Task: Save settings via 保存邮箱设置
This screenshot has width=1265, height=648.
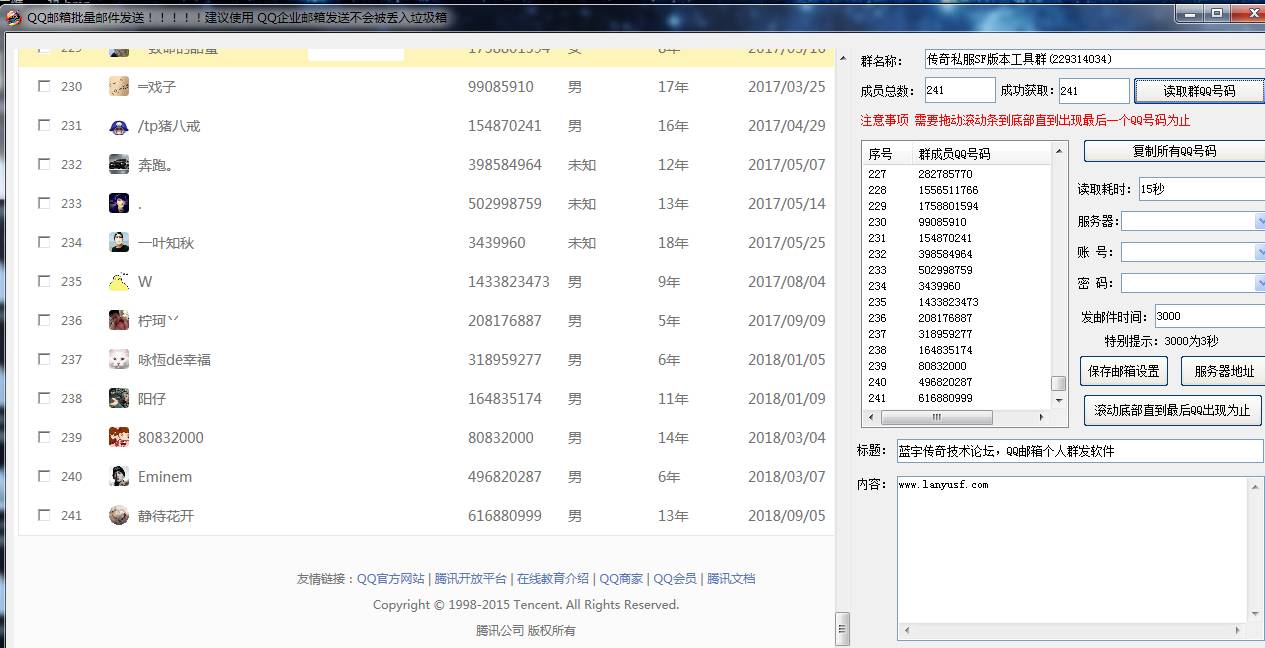Action: 1123,371
